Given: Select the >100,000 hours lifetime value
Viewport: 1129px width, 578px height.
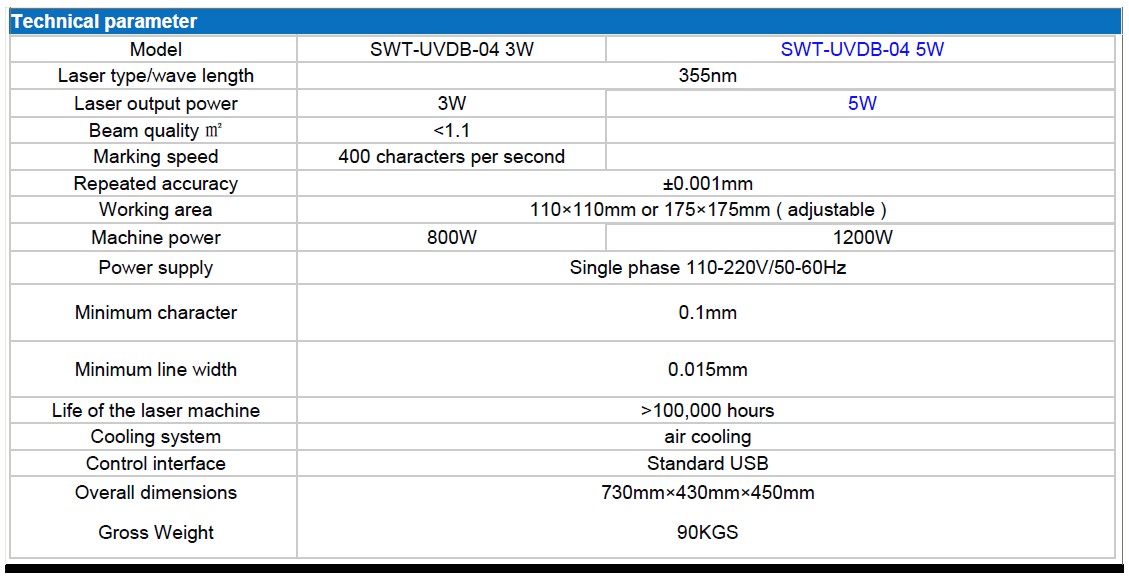Looking at the screenshot, I should (707, 411).
